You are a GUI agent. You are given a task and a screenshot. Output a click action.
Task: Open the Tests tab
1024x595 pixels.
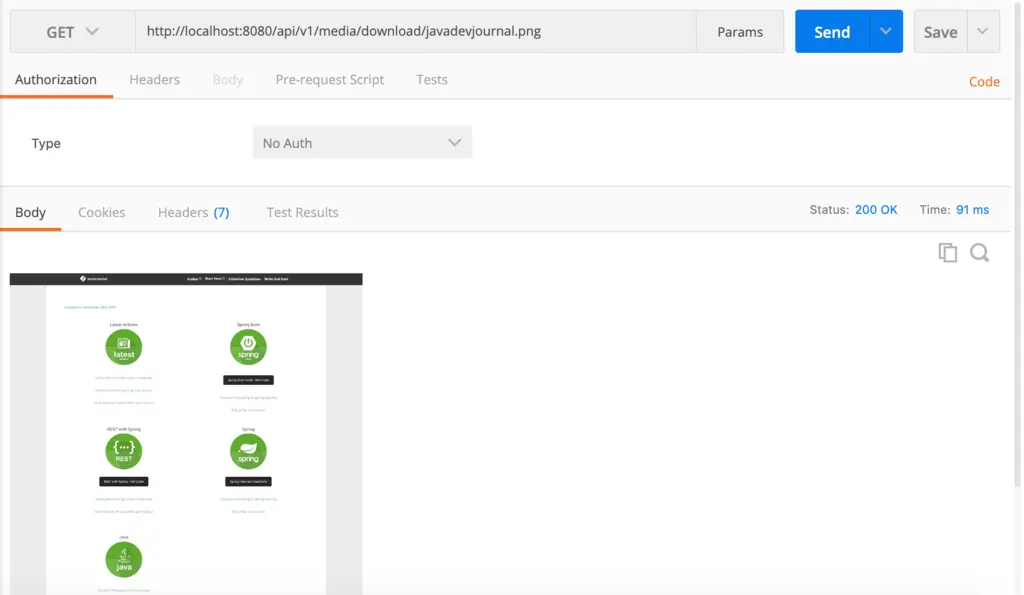[432, 80]
